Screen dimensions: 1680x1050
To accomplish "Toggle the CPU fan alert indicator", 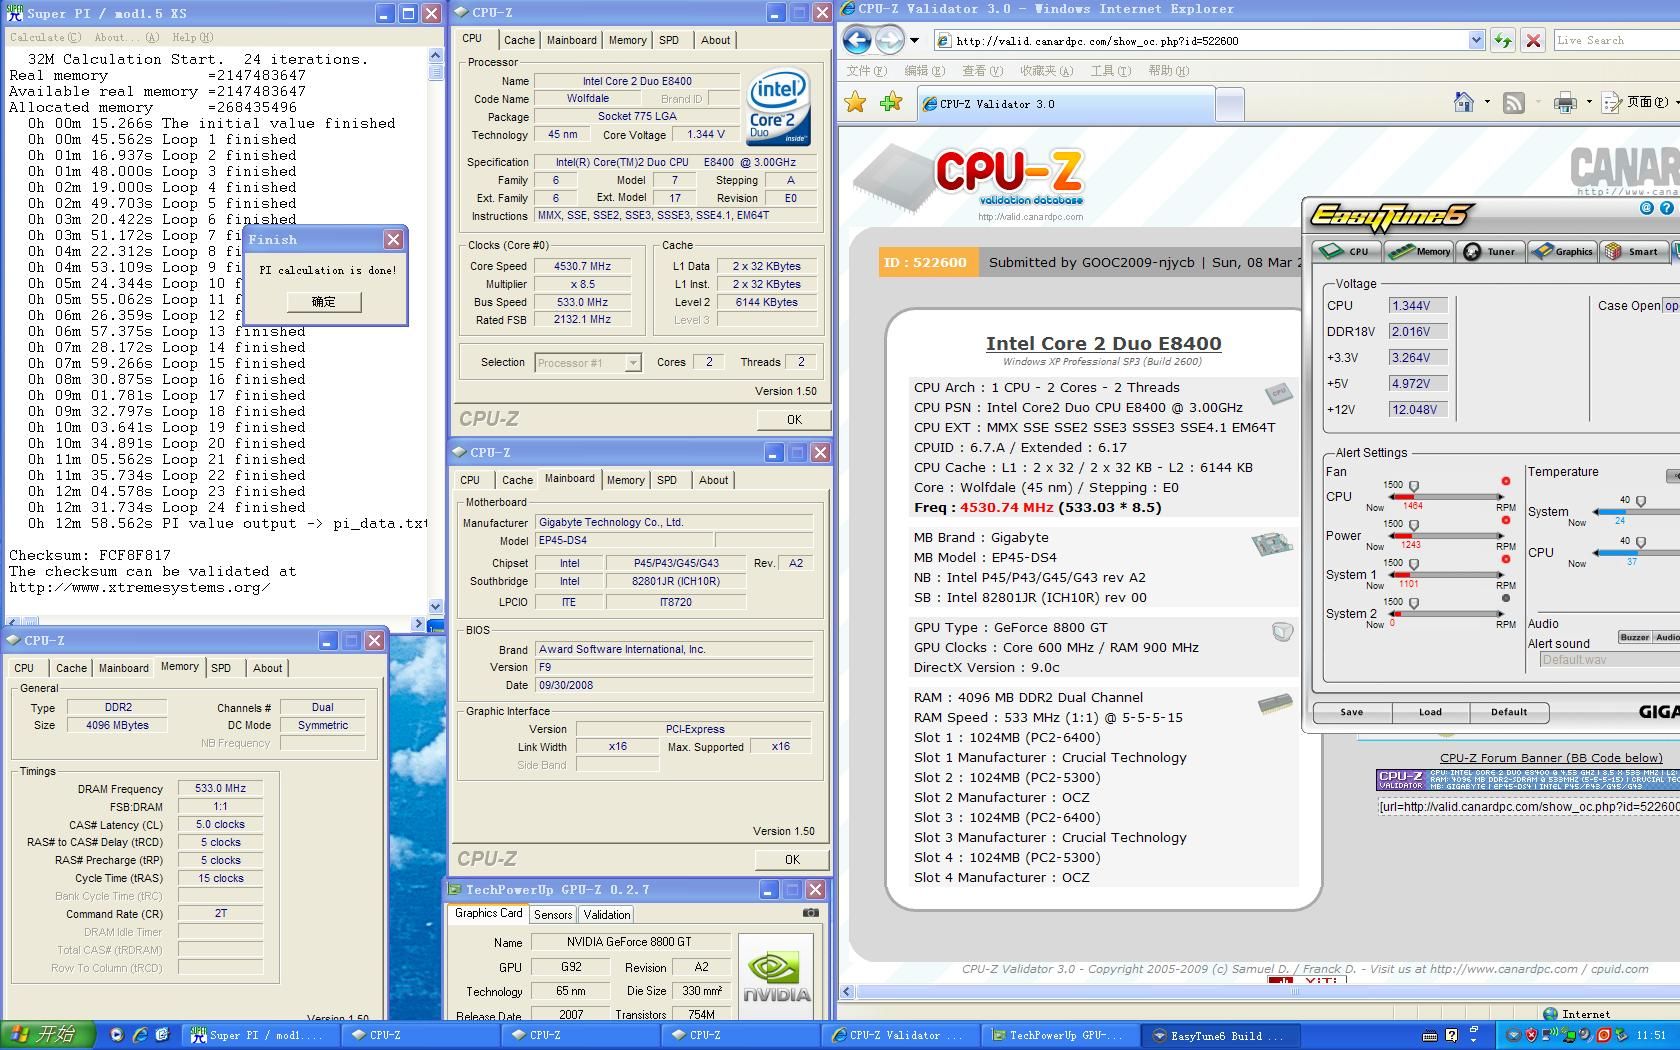I will tap(1505, 481).
